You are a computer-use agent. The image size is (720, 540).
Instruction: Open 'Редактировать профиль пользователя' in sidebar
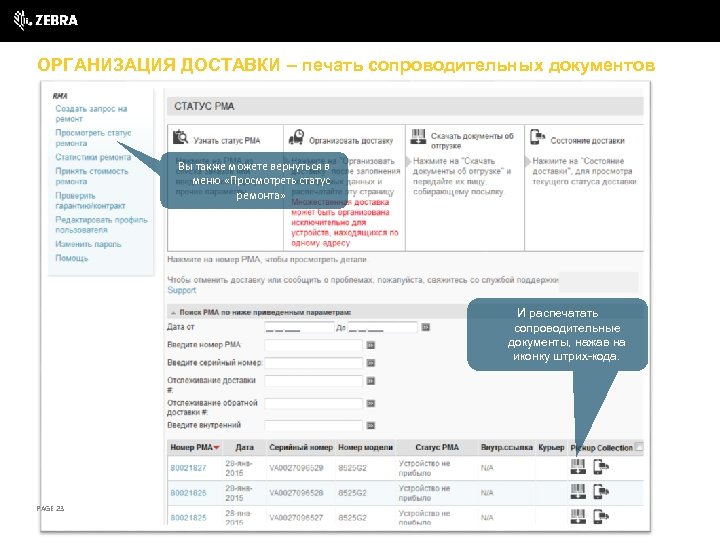coord(101,225)
